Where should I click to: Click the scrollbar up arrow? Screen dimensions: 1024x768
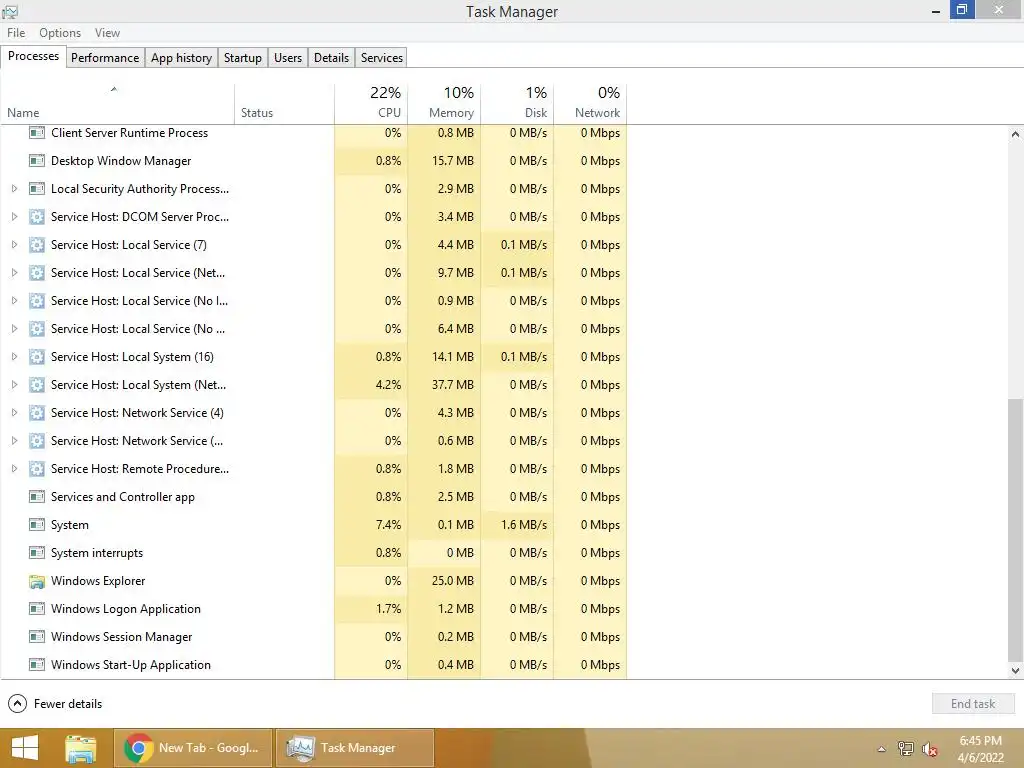(1015, 134)
